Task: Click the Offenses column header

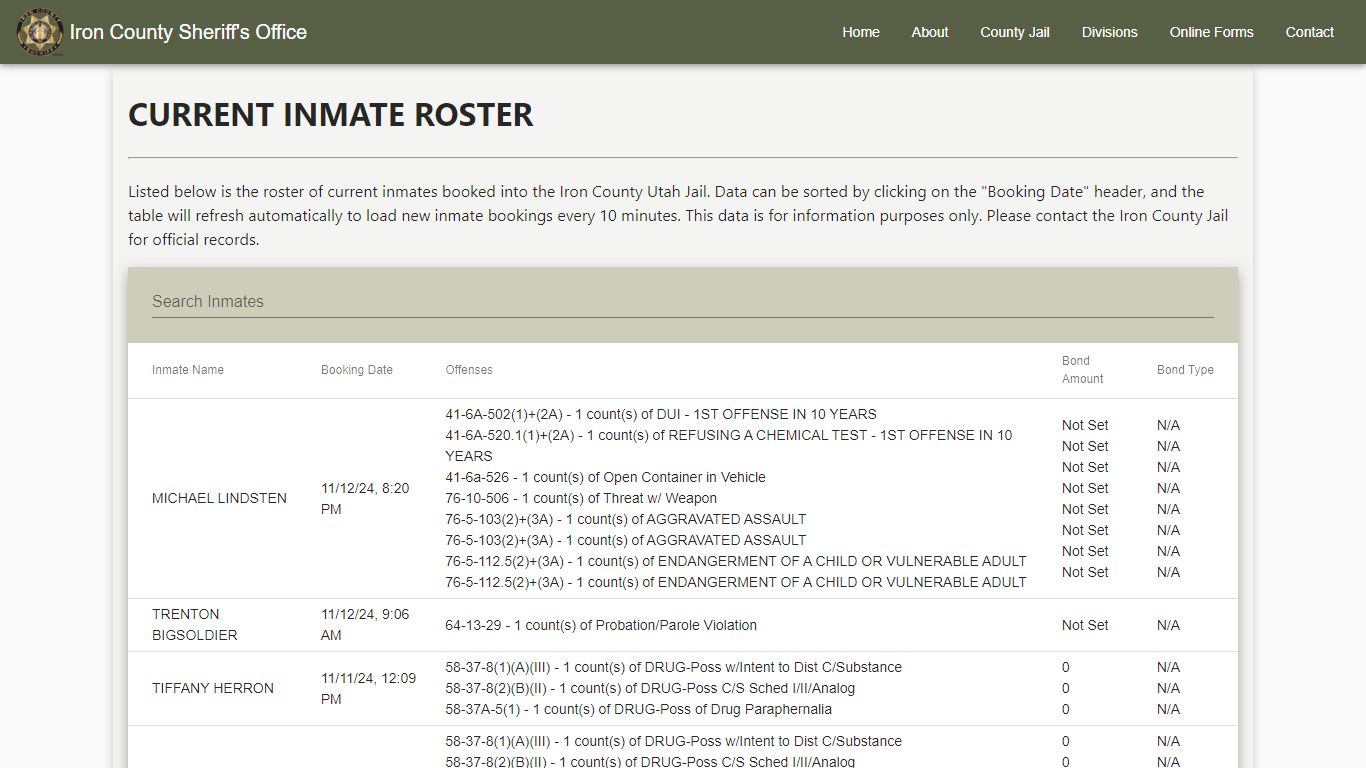Action: coord(469,370)
